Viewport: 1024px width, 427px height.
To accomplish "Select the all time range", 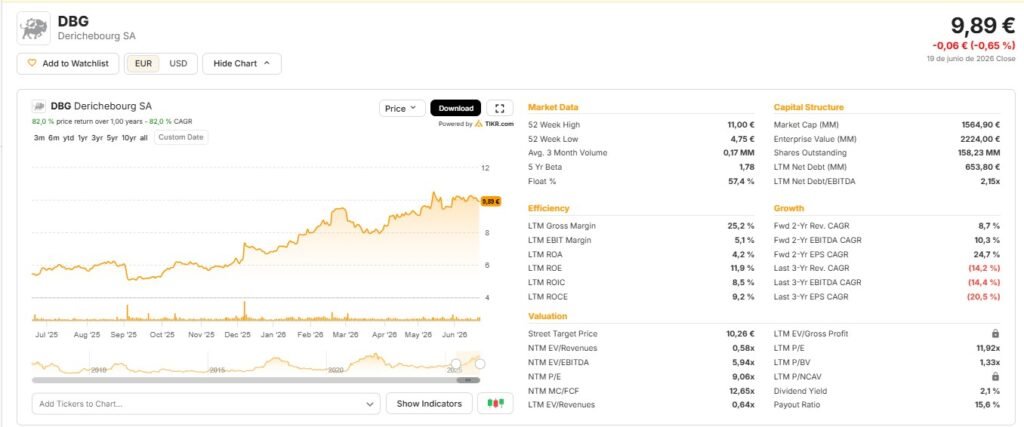I will [144, 138].
